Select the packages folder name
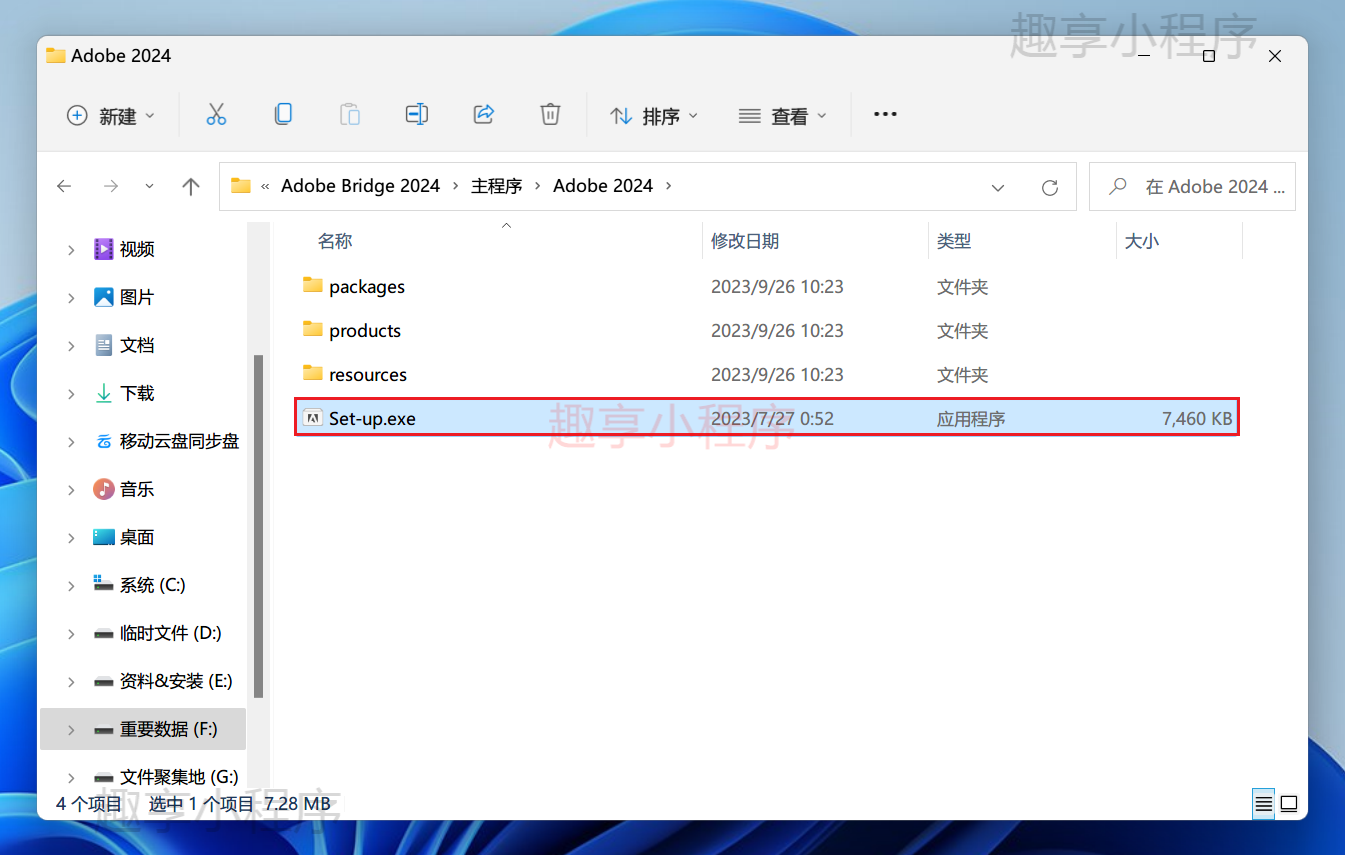 (x=367, y=287)
